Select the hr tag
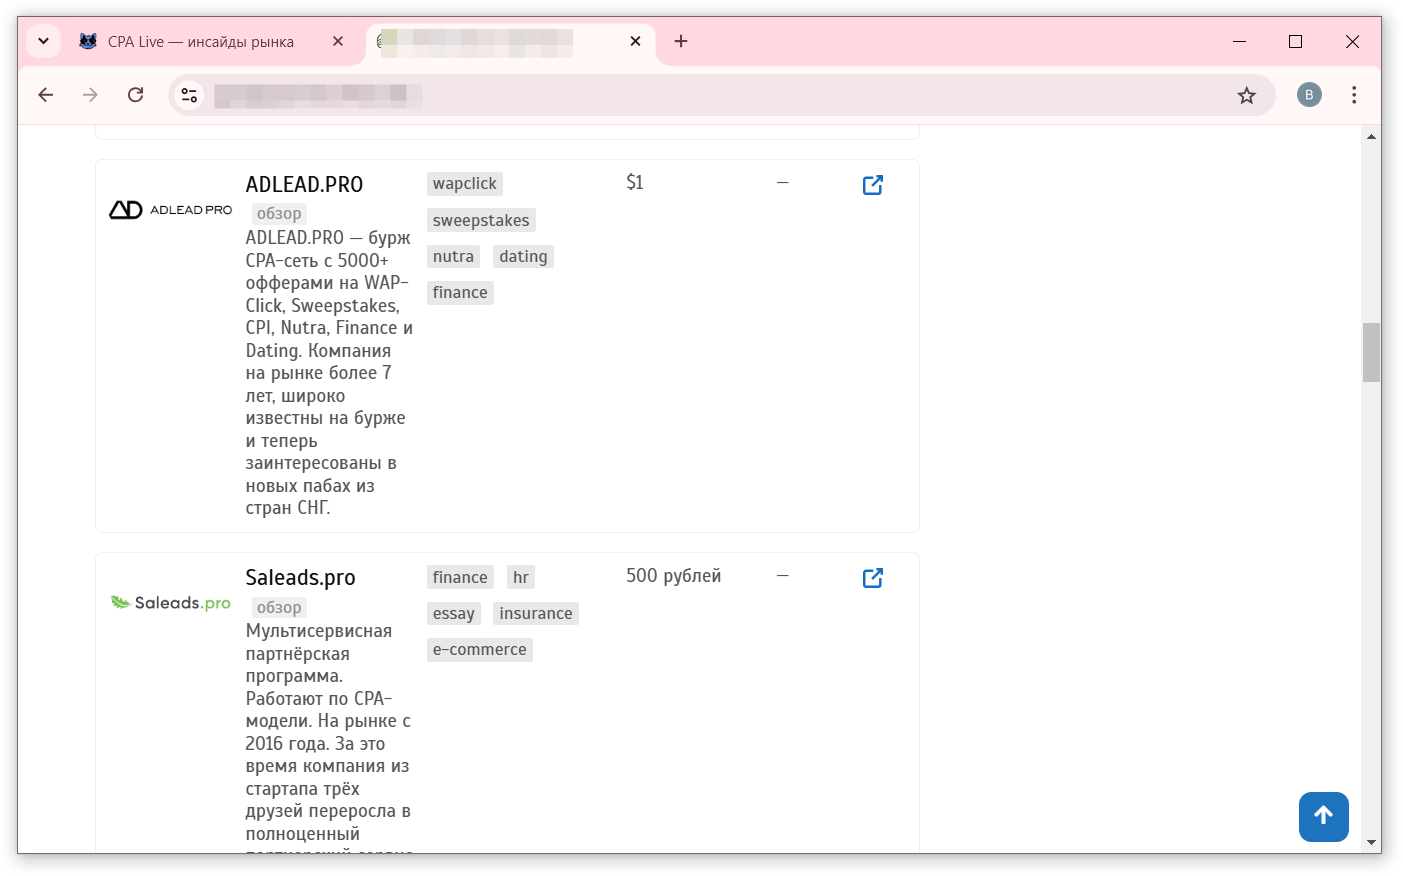1403x876 pixels. [x=521, y=577]
